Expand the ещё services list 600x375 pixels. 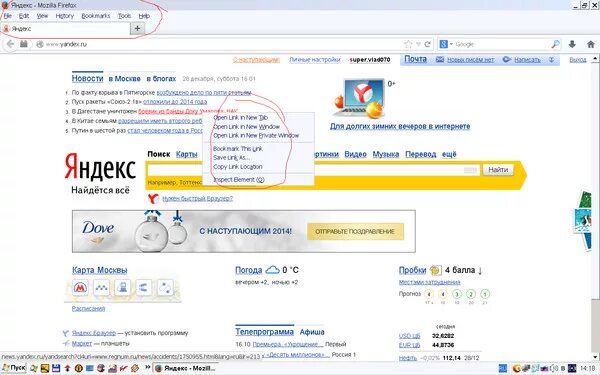click(x=449, y=154)
